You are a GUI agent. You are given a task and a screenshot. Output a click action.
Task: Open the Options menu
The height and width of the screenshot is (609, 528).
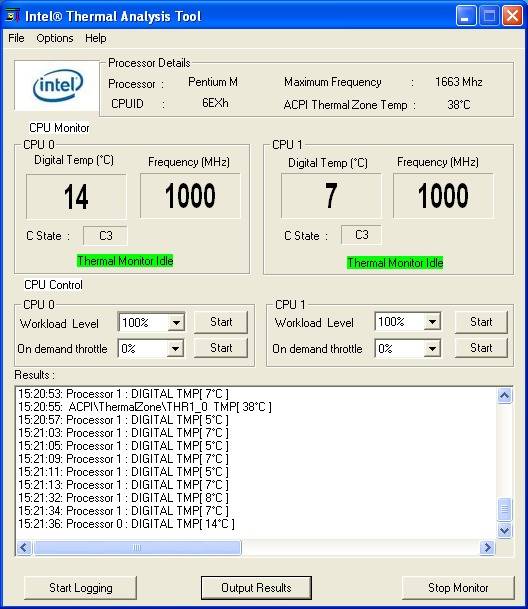click(x=55, y=38)
